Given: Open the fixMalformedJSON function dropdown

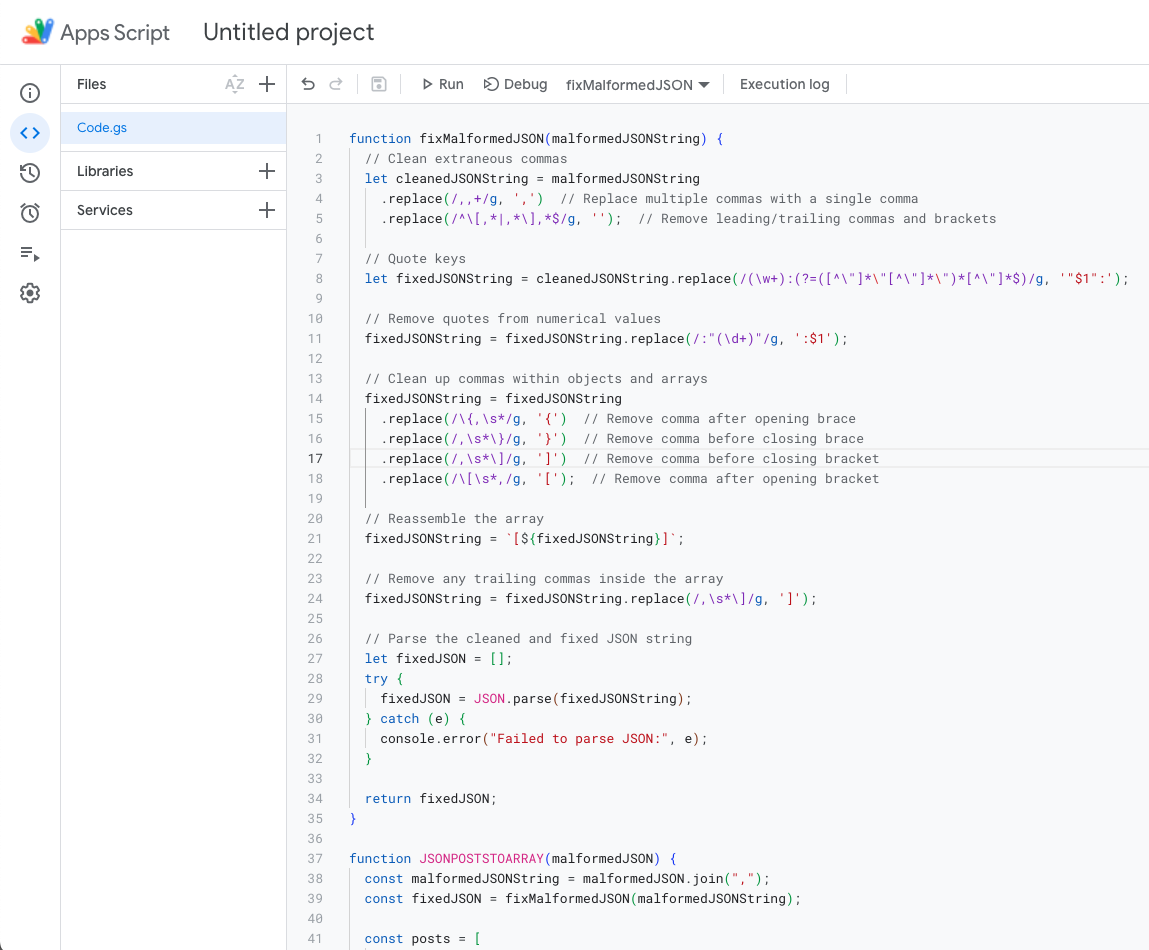Looking at the screenshot, I should [638, 84].
